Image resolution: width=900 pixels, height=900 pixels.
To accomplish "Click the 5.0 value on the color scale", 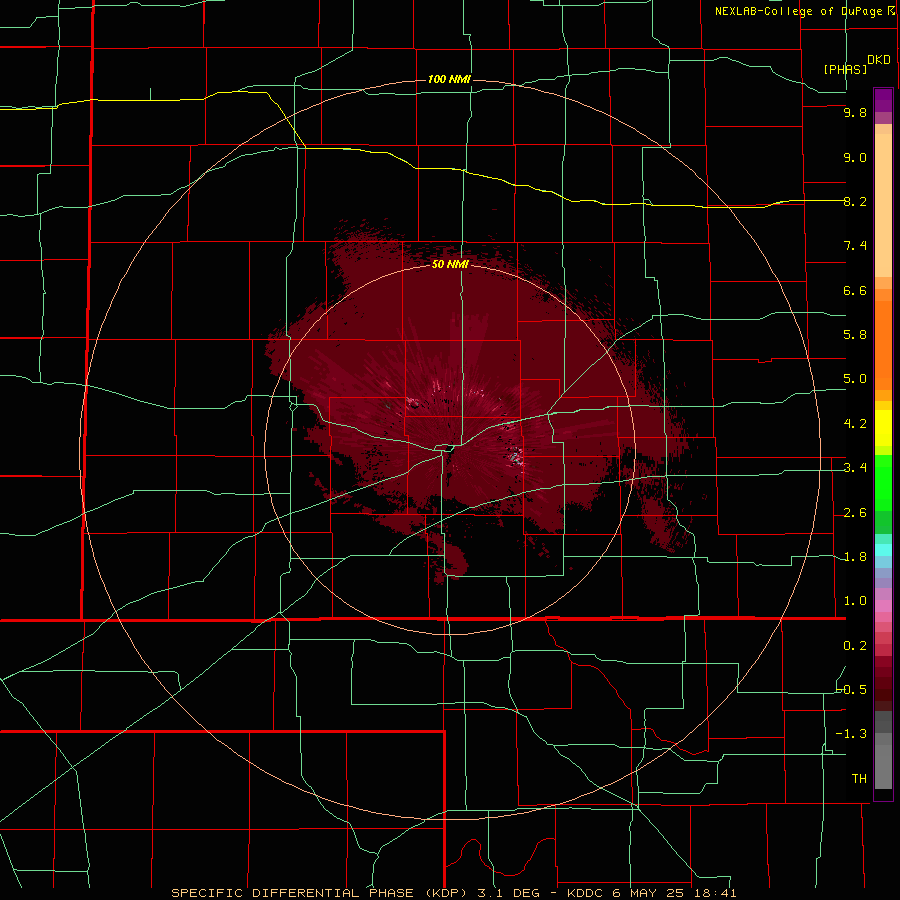I will pyautogui.click(x=855, y=379).
